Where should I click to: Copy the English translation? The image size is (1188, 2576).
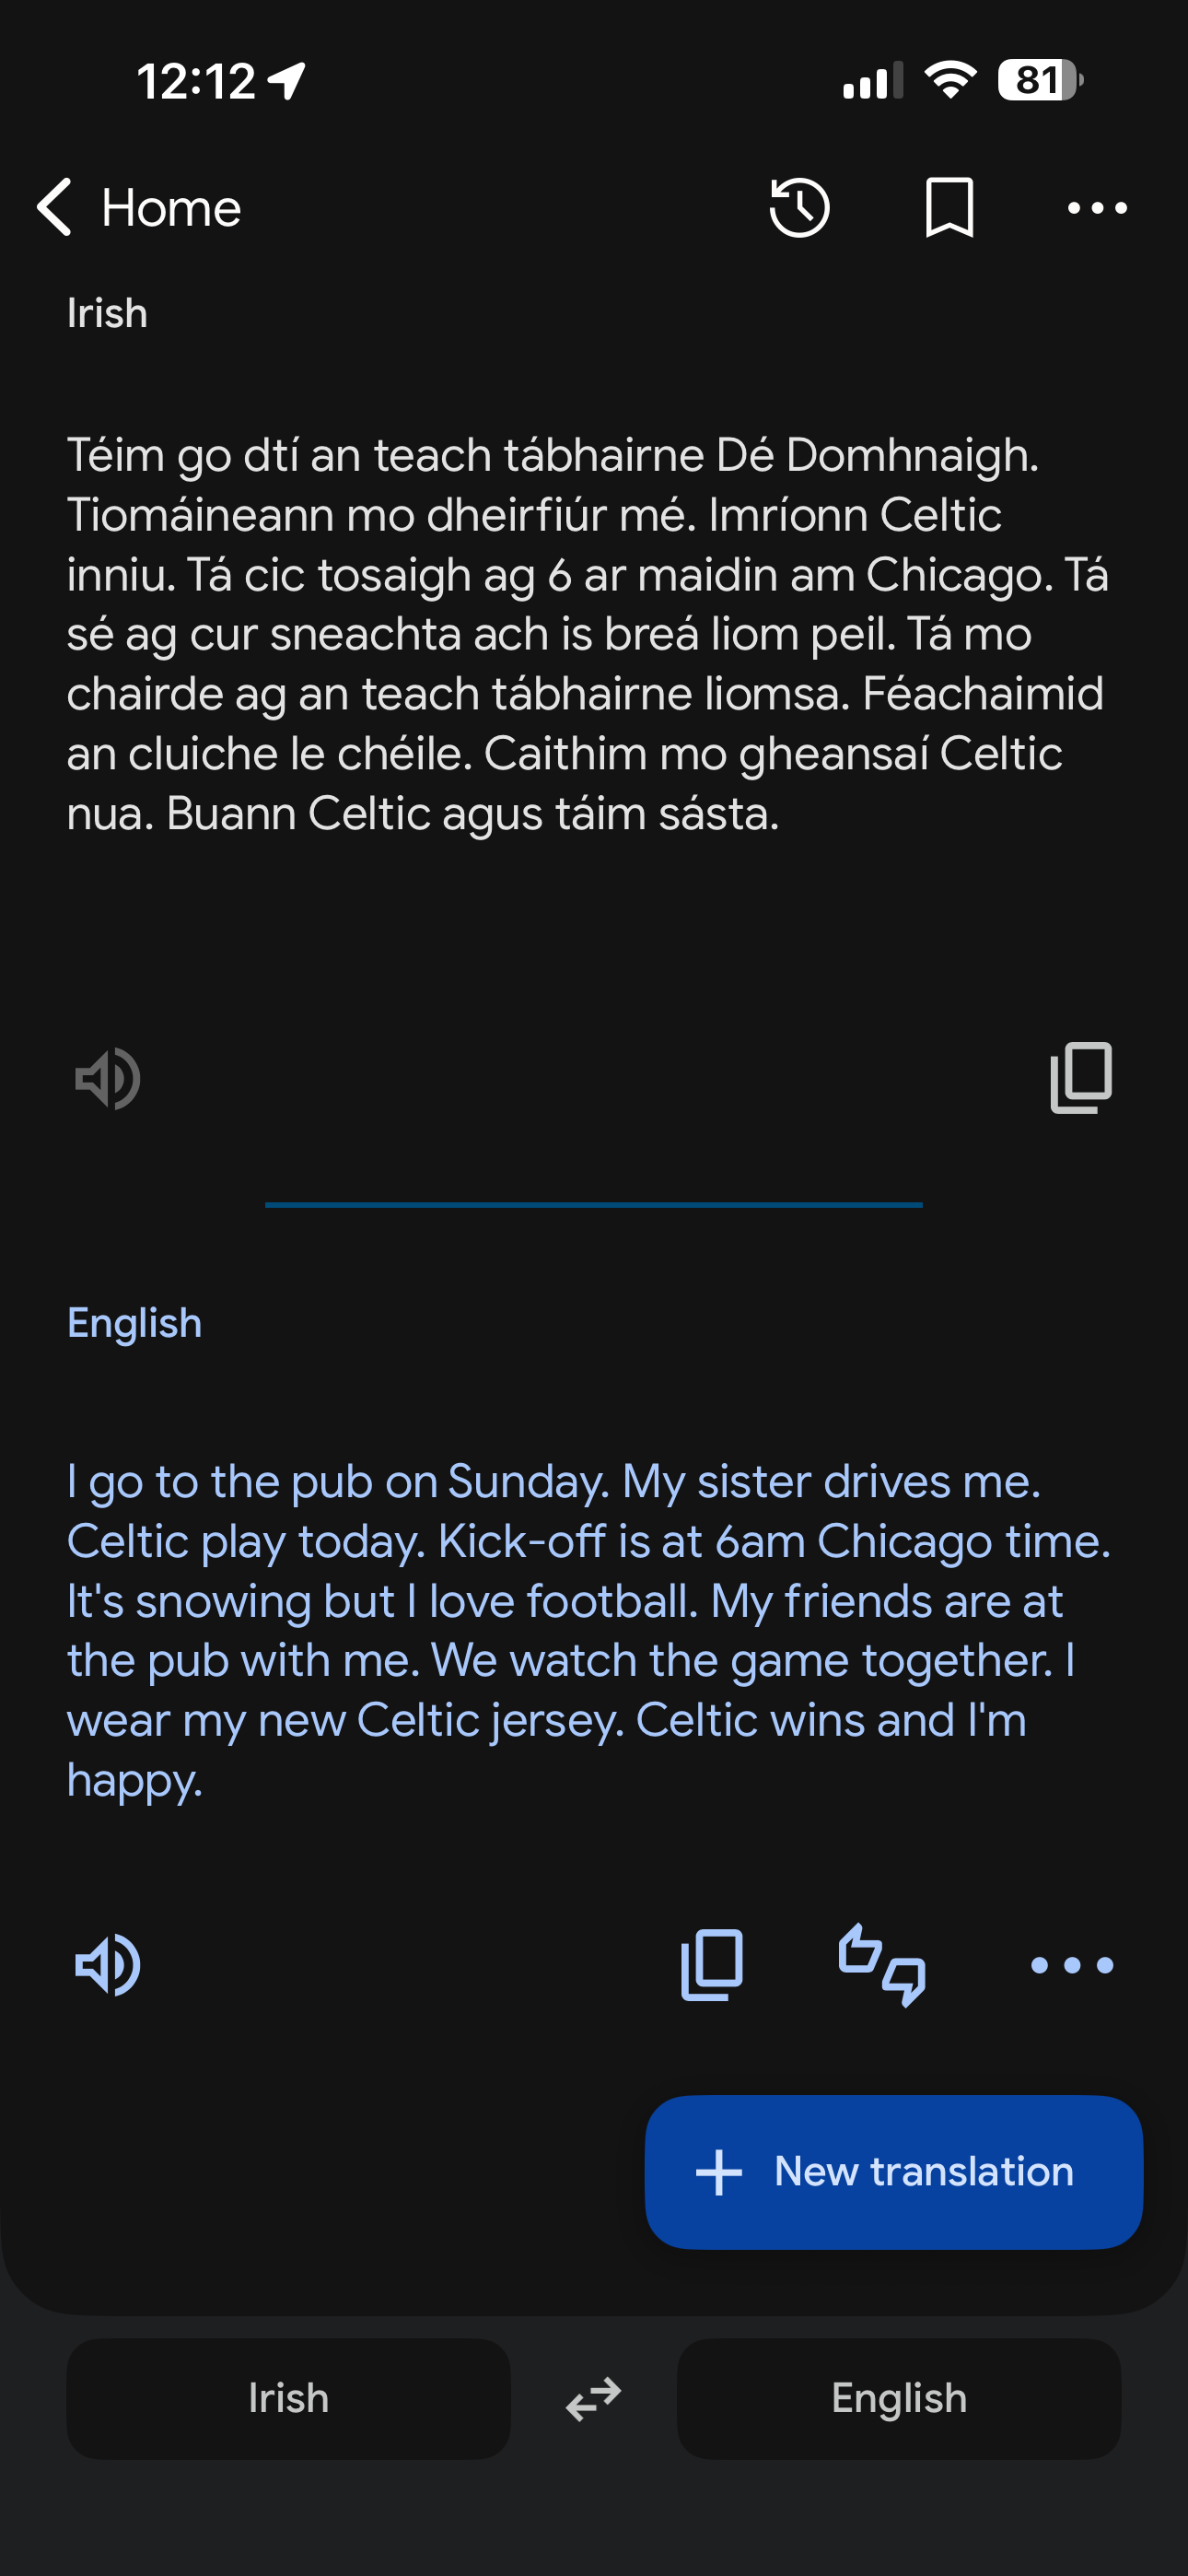(712, 1965)
